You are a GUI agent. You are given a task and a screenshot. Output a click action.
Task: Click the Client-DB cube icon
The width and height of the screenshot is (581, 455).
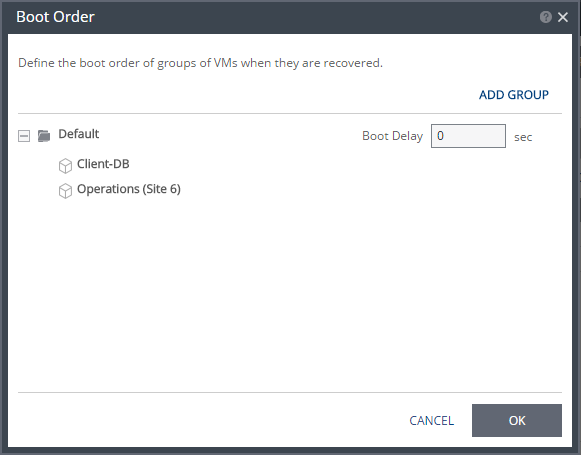point(65,166)
